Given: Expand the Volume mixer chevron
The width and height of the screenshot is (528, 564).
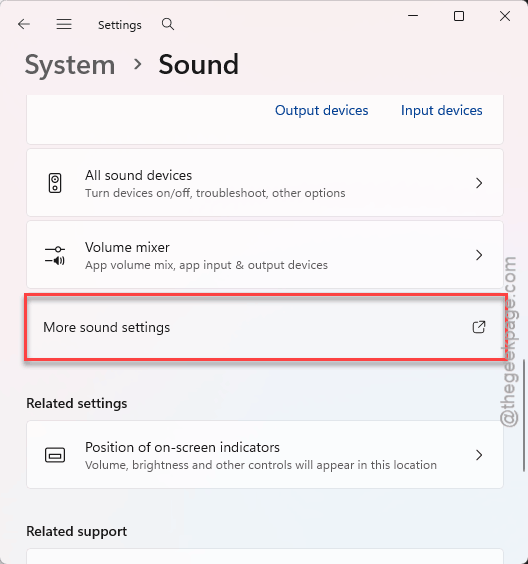Looking at the screenshot, I should (479, 255).
